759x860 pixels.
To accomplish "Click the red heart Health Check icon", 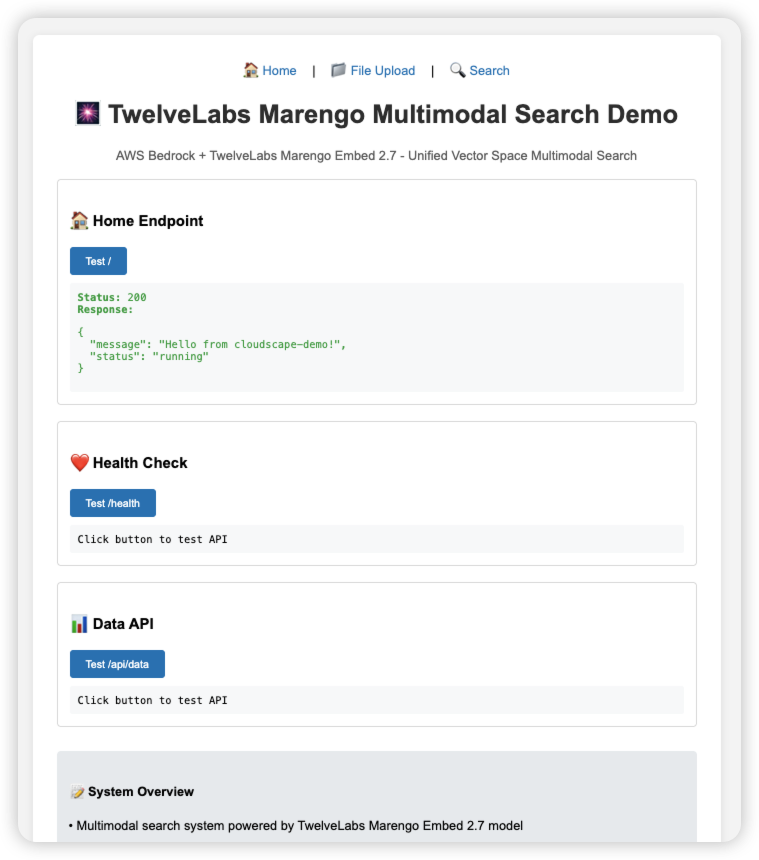I will pyautogui.click(x=80, y=463).
